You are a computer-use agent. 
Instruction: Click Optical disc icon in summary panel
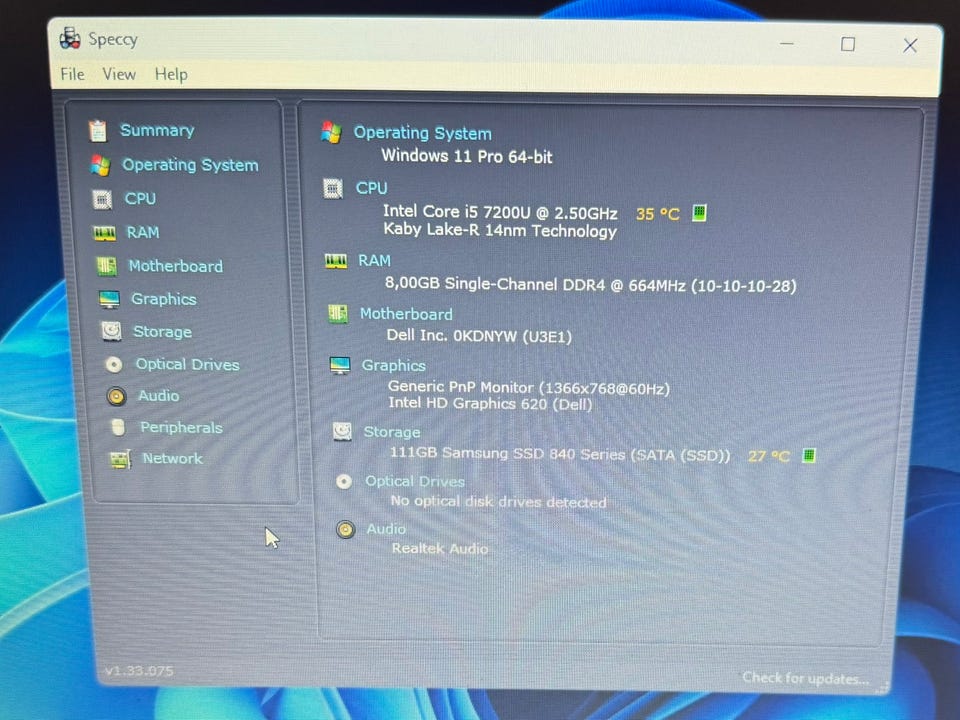[344, 482]
